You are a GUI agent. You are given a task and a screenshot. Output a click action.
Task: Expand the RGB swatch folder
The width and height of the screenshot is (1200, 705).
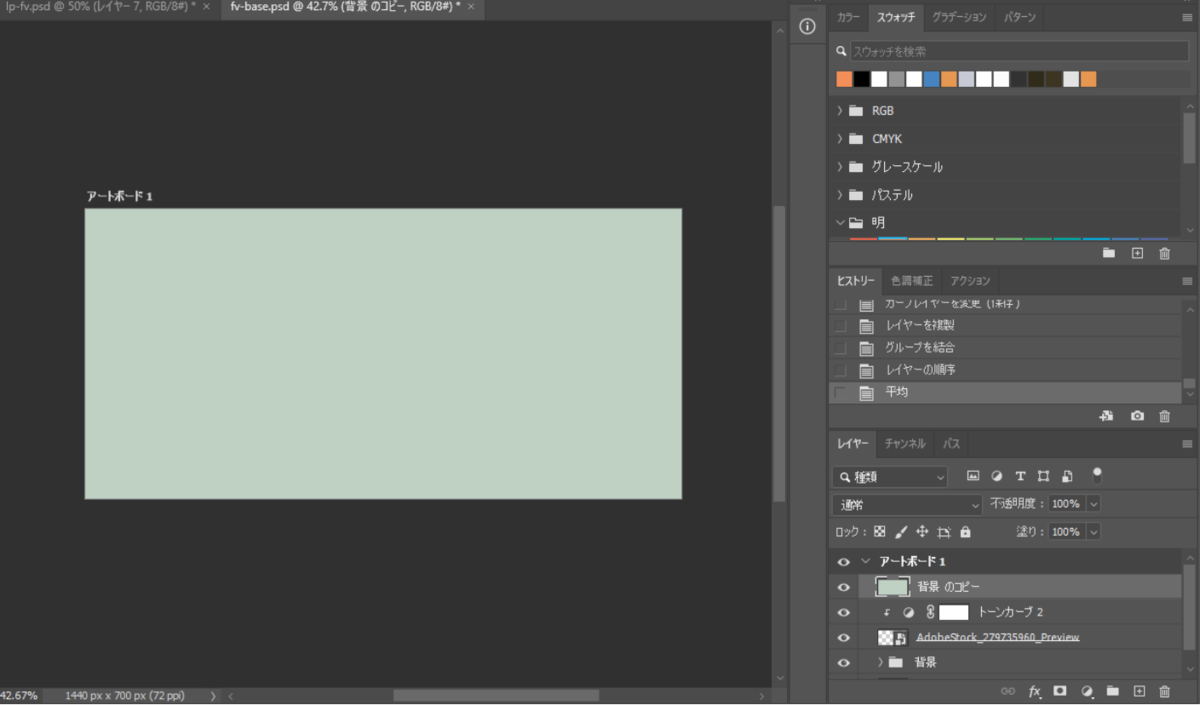pyautogui.click(x=840, y=111)
